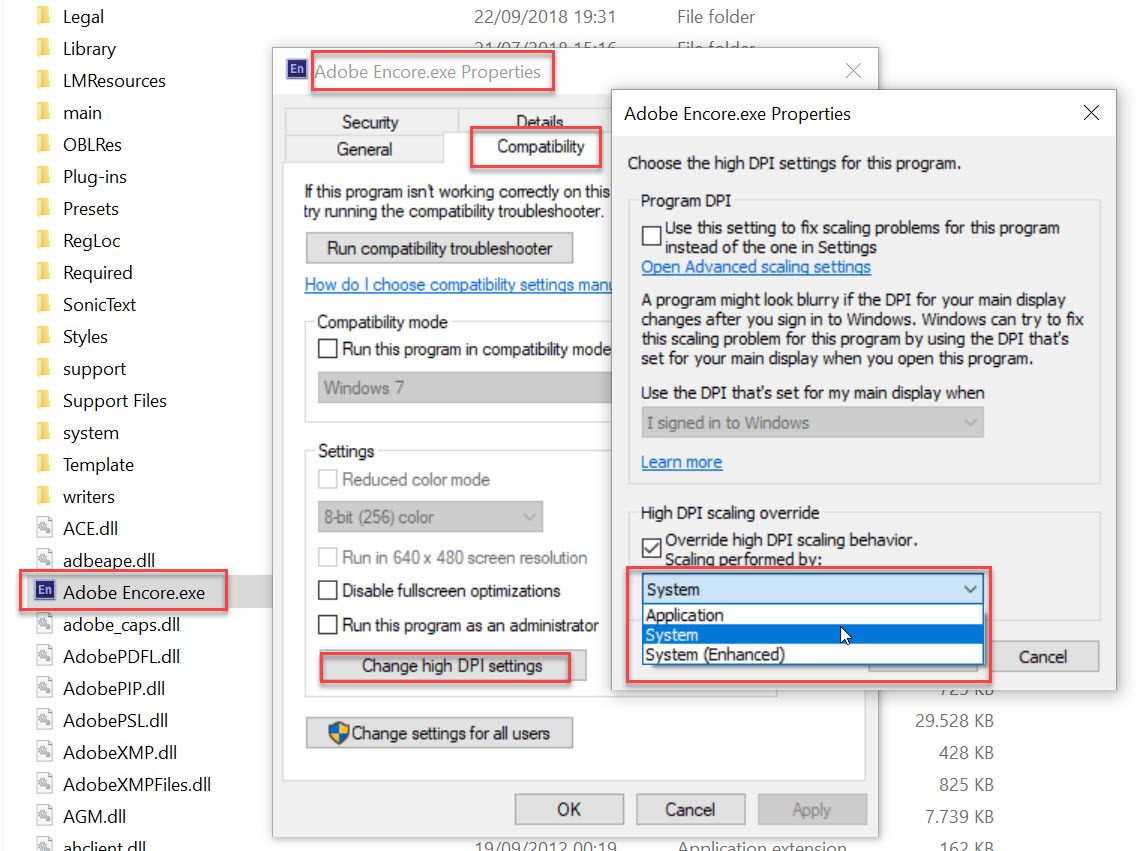This screenshot has width=1147, height=851.
Task: Click the AdobeXMP.dll file icon
Action: tap(44, 753)
